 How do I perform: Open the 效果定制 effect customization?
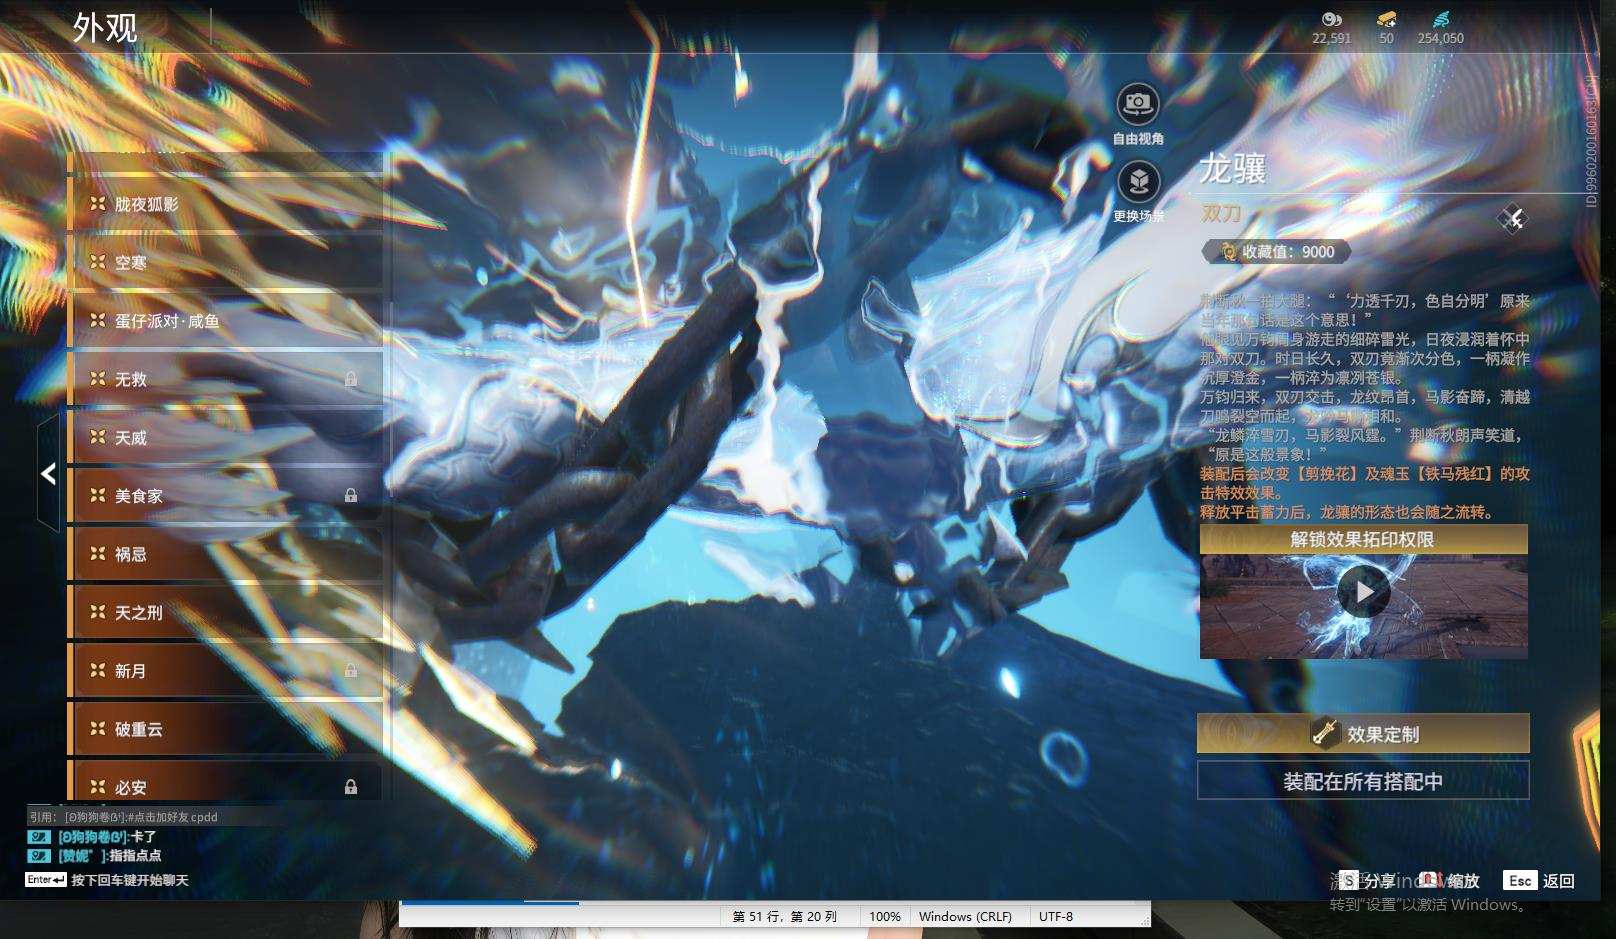point(1363,734)
